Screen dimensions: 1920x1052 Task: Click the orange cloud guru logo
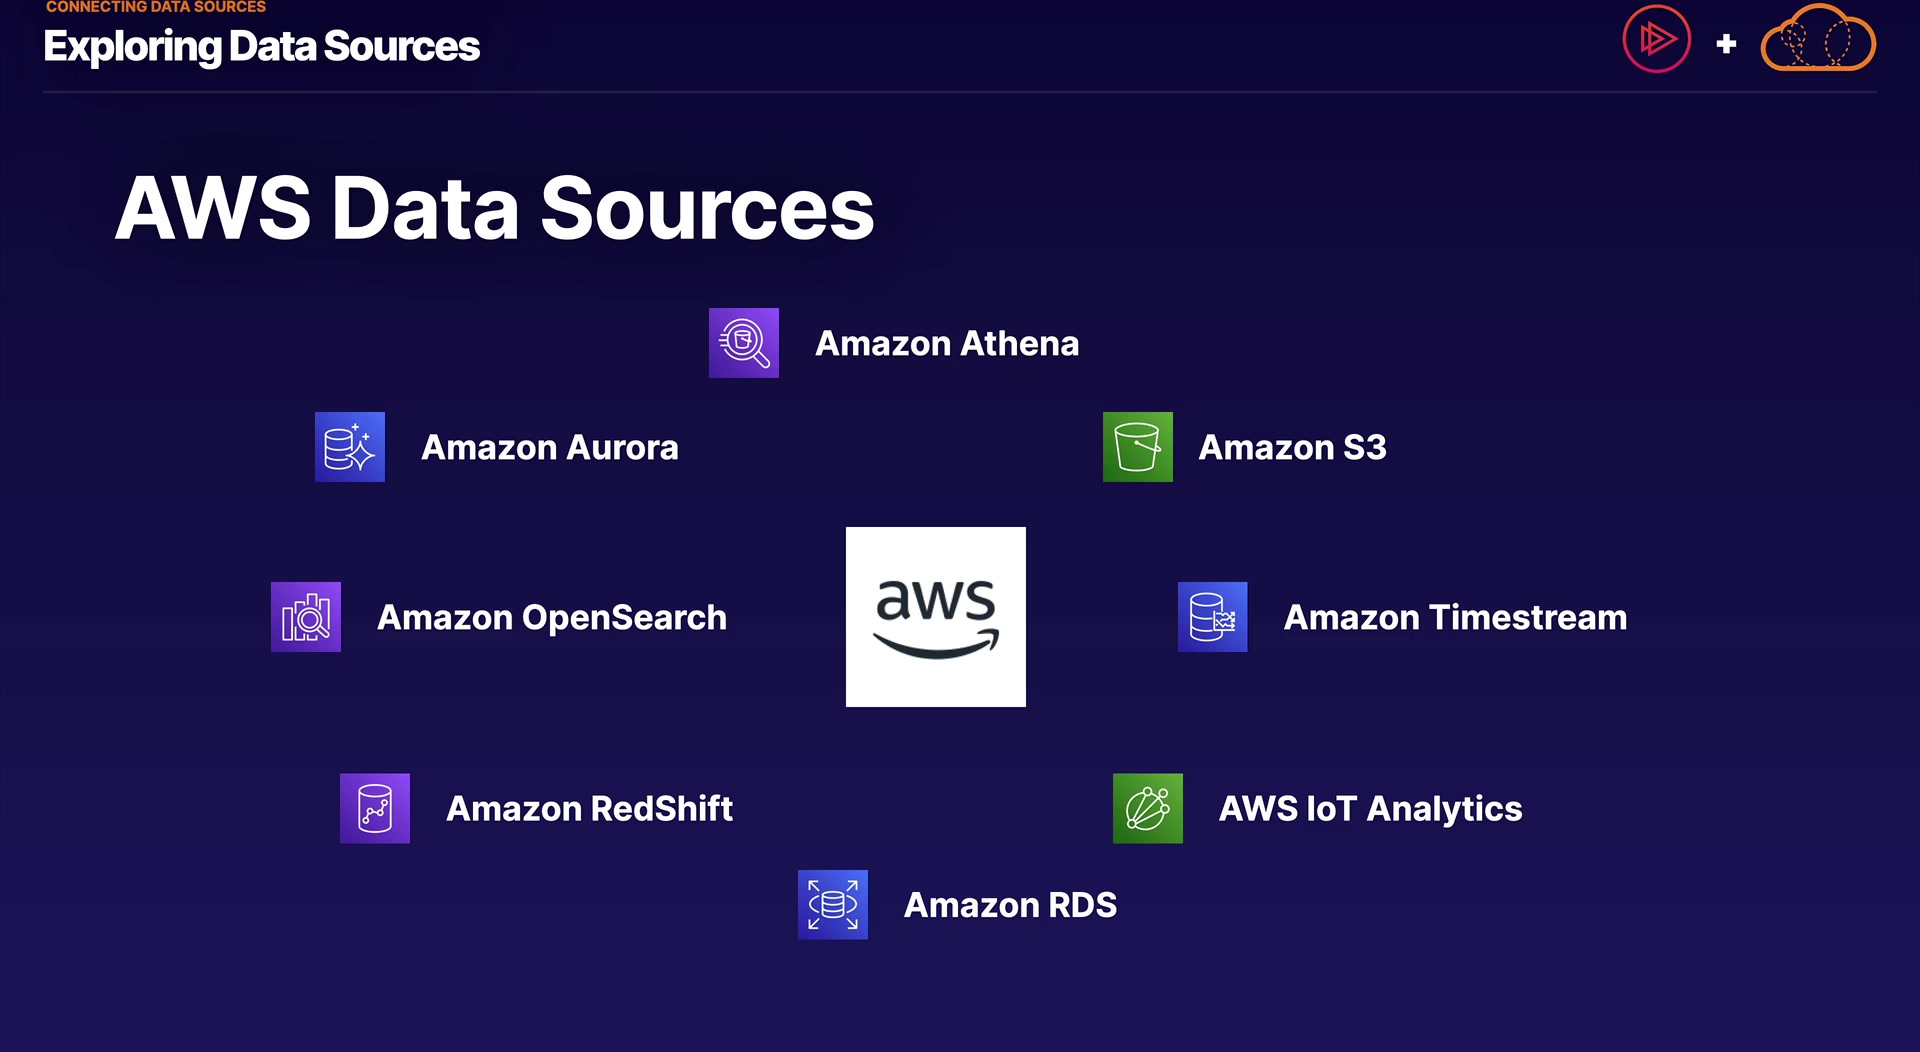pyautogui.click(x=1817, y=40)
